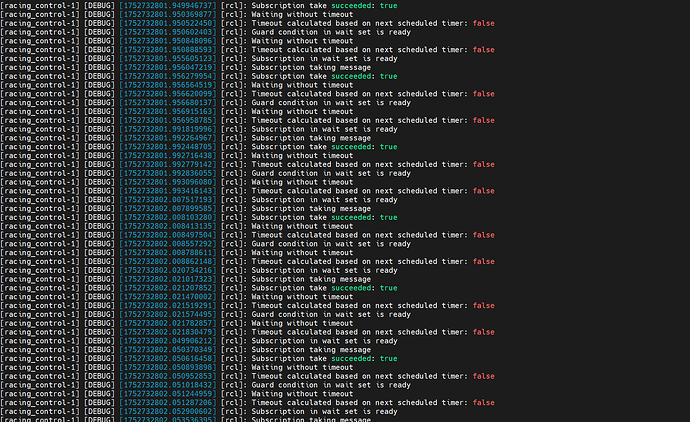Click the timestamp 1752732801.991819996

pos(167,129)
